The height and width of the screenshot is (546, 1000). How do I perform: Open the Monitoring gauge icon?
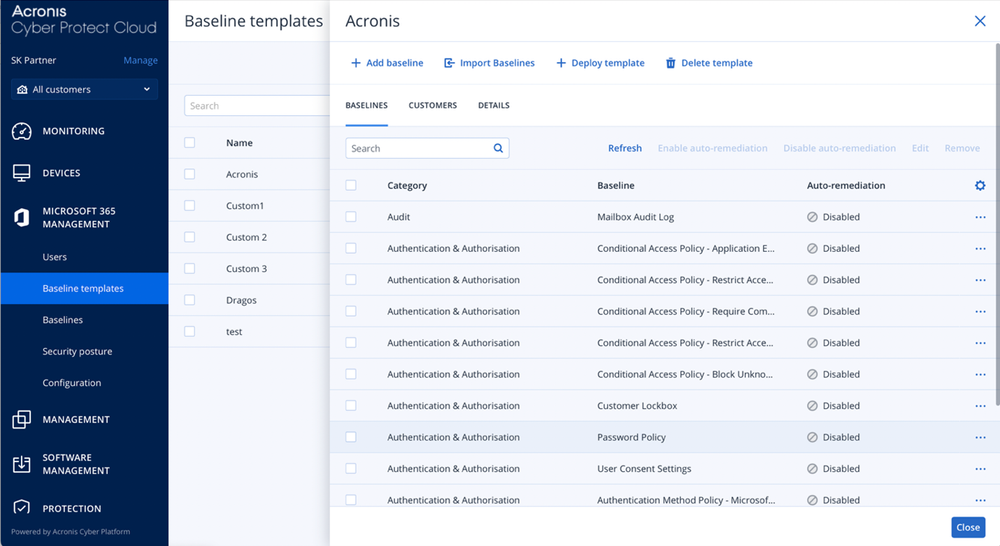22,131
